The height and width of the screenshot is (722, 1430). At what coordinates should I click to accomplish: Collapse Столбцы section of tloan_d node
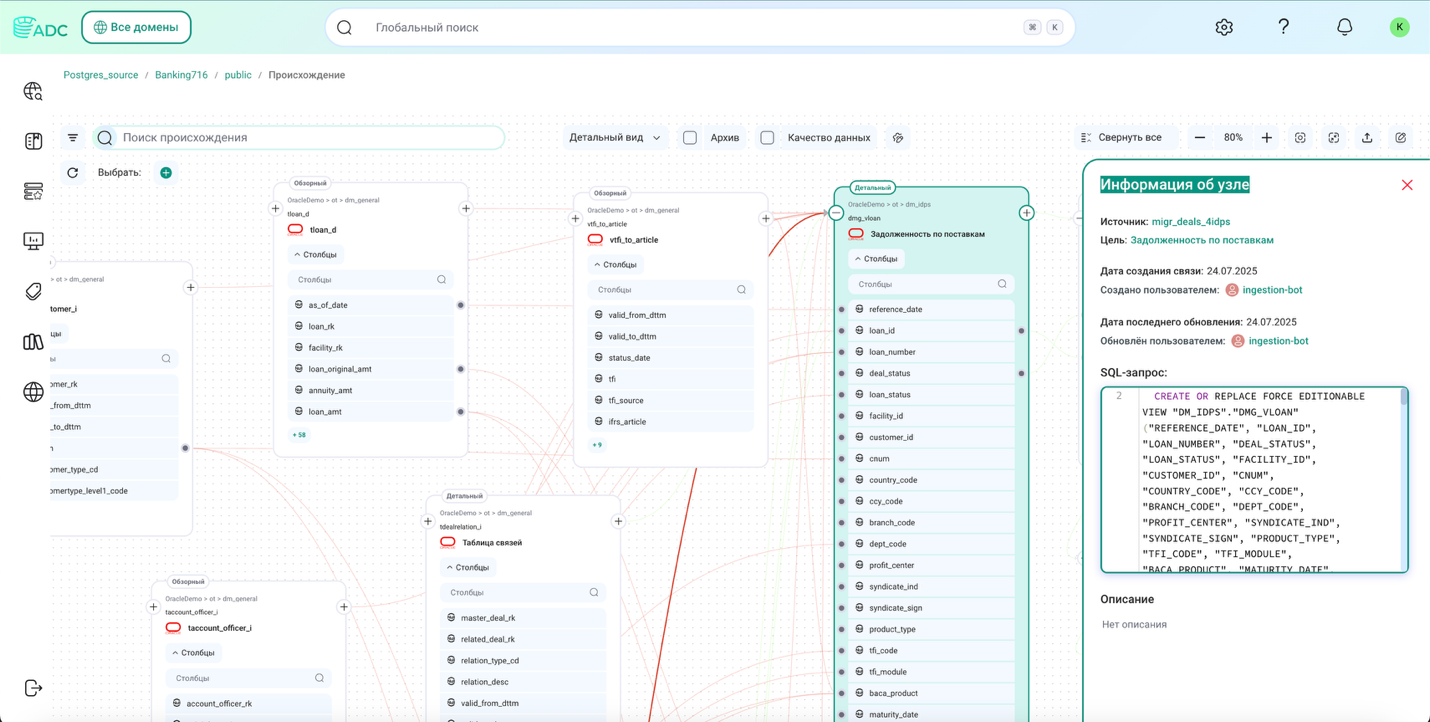(315, 255)
